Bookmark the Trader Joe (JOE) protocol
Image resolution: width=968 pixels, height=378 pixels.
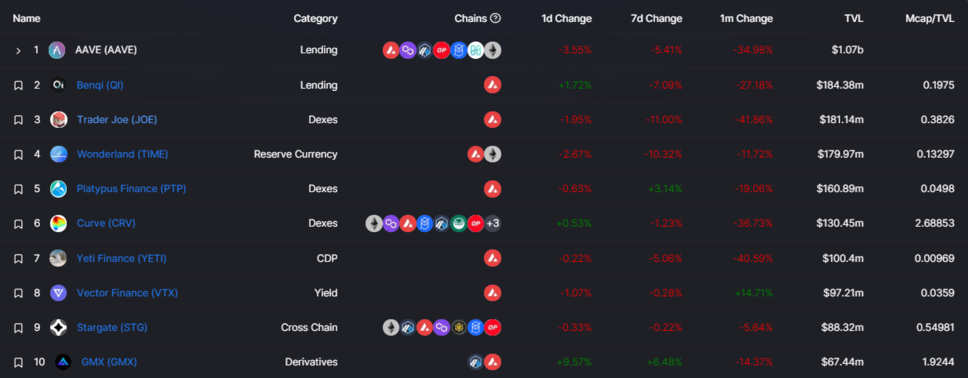click(x=19, y=120)
